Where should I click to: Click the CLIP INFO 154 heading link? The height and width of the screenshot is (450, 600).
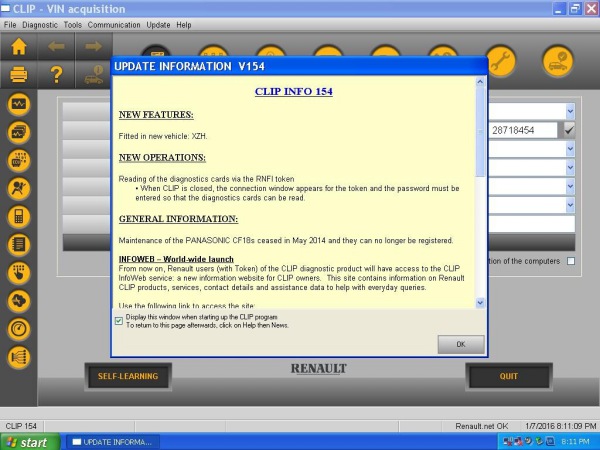coord(293,91)
